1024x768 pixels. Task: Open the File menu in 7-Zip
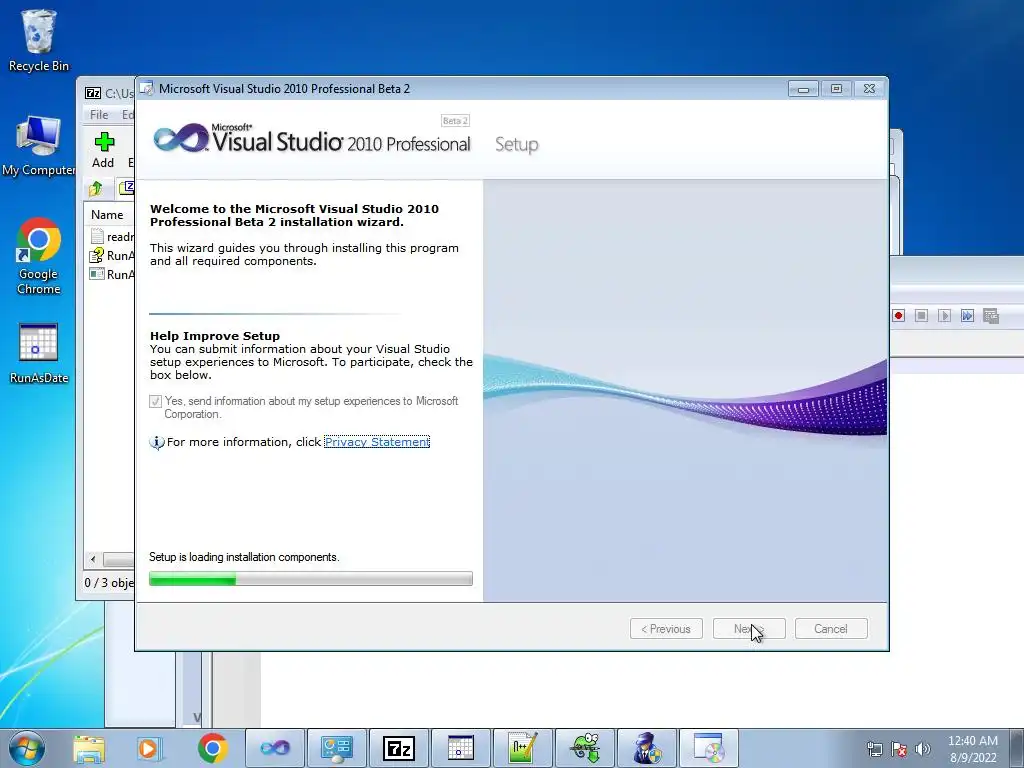99,114
